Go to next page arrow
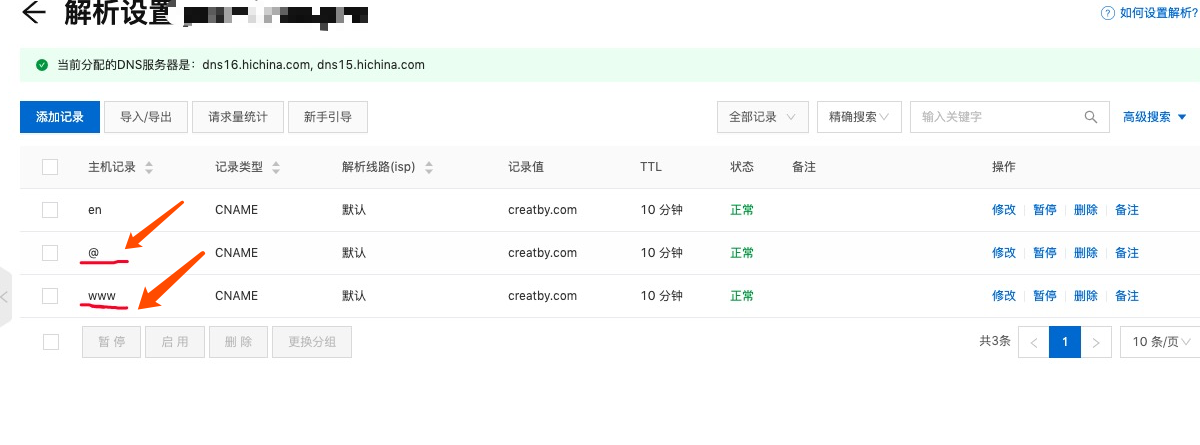This screenshot has width=1200, height=445. [x=1097, y=342]
